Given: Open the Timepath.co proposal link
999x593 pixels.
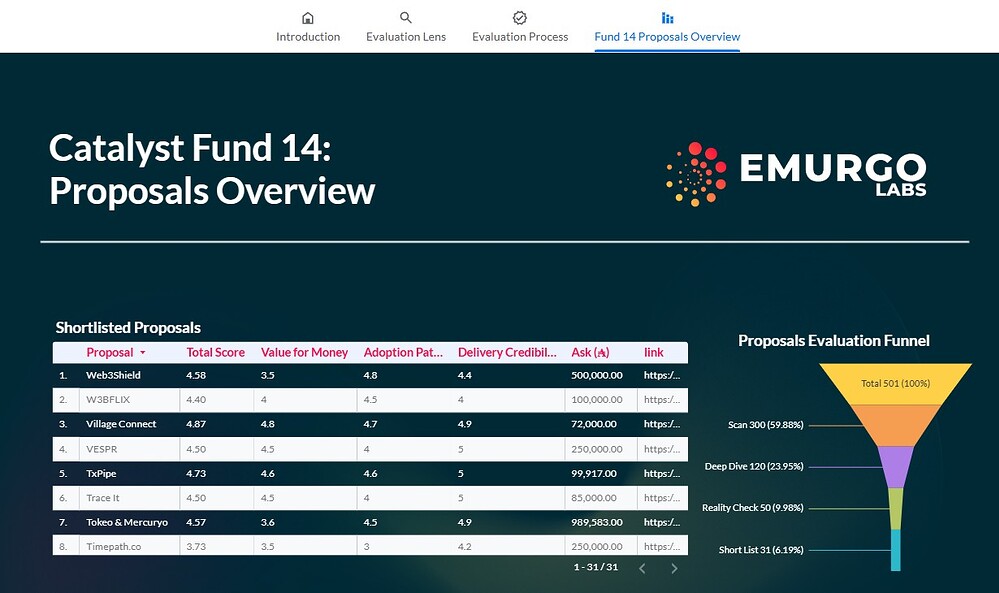Looking at the screenshot, I should tap(661, 547).
